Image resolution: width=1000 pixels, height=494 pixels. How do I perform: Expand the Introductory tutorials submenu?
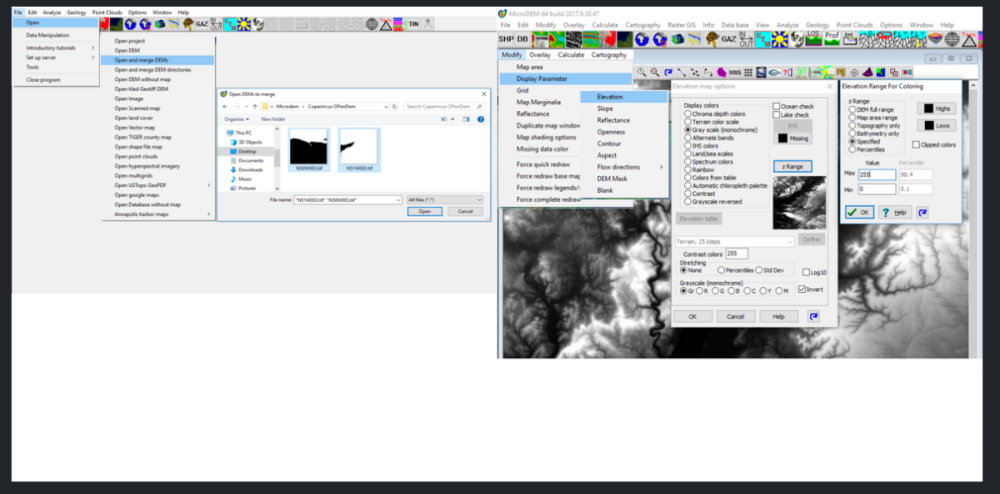(55, 47)
